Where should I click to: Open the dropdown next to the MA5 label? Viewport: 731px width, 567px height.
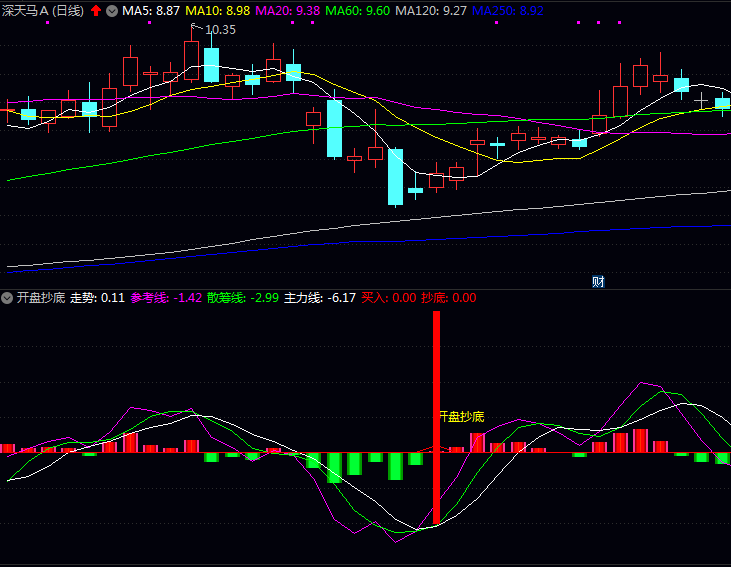point(112,10)
